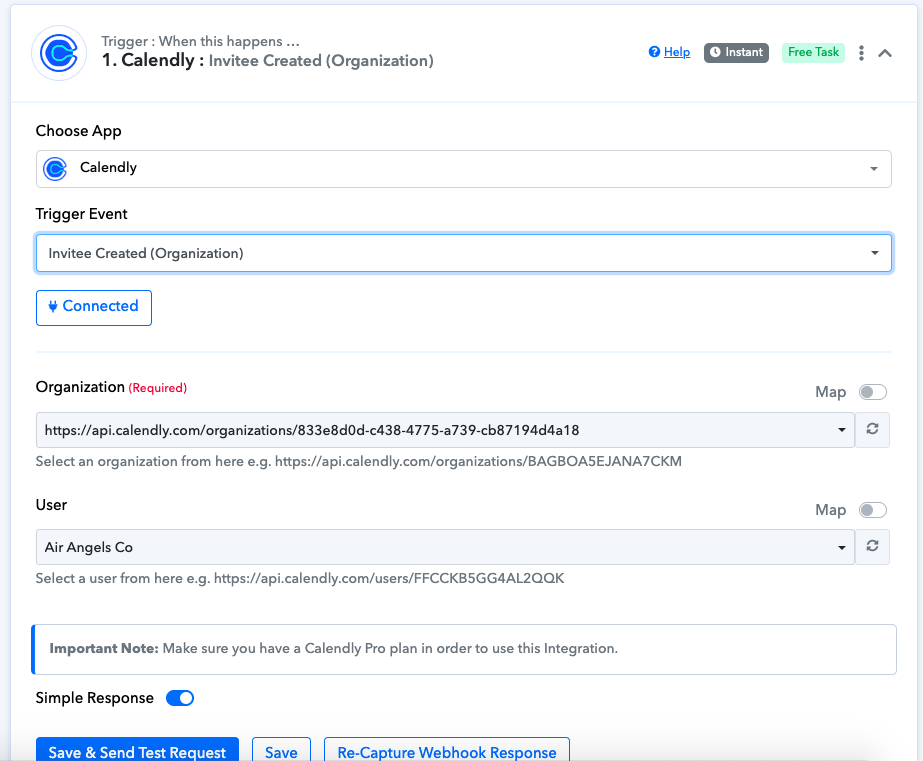Refresh the User list
Image resolution: width=923 pixels, height=761 pixels.
click(x=872, y=547)
